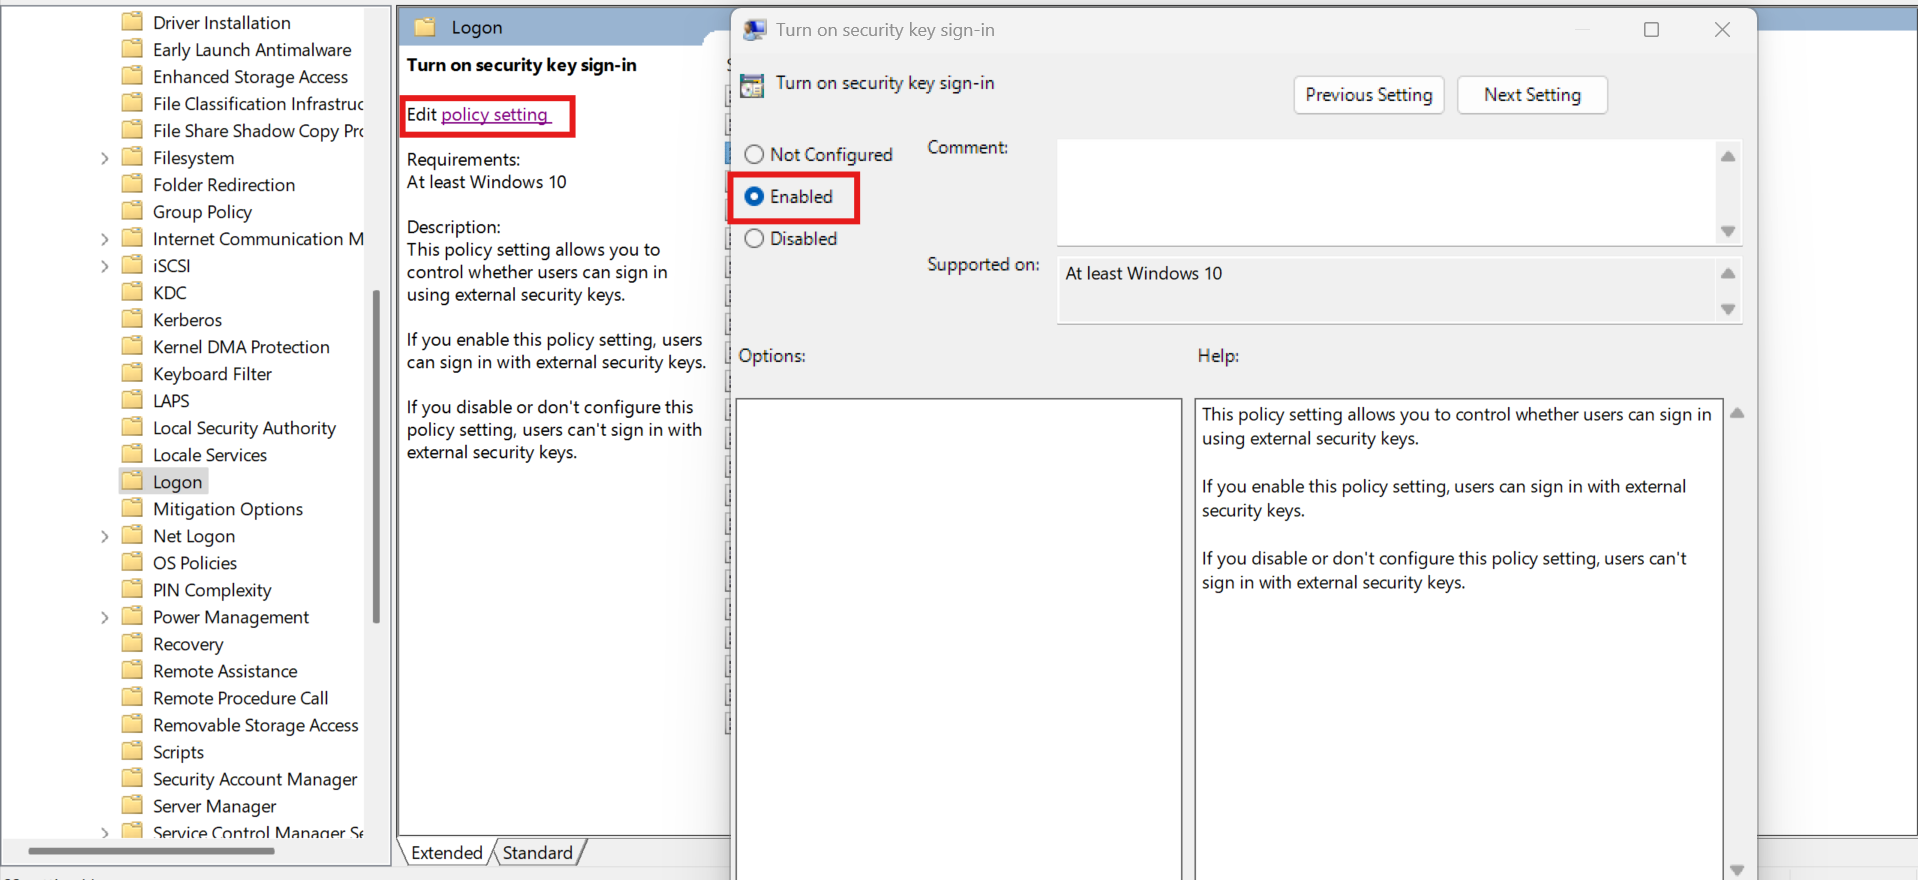This screenshot has width=1918, height=880.
Task: Click the Server Manager folder icon
Action: (132, 805)
